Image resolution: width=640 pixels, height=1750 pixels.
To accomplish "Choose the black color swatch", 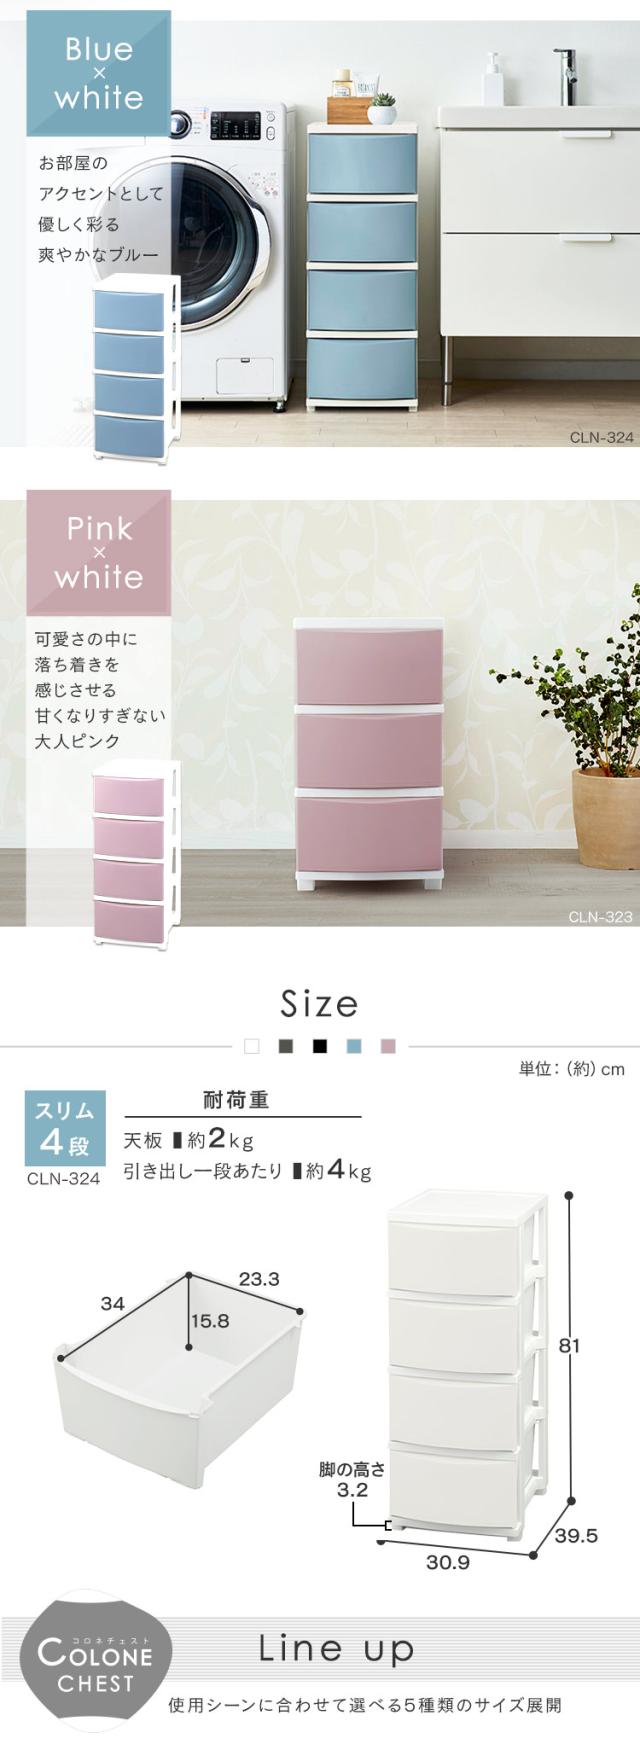I will 320,1046.
